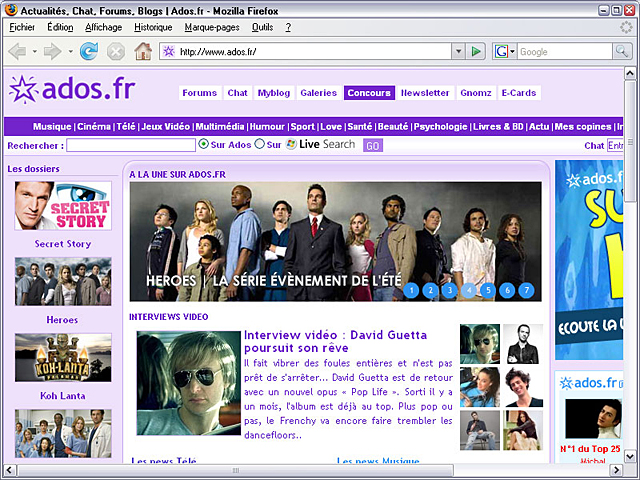Screen dimensions: 640x480
Task: Click the Live Search logo icon
Action: [x=291, y=144]
